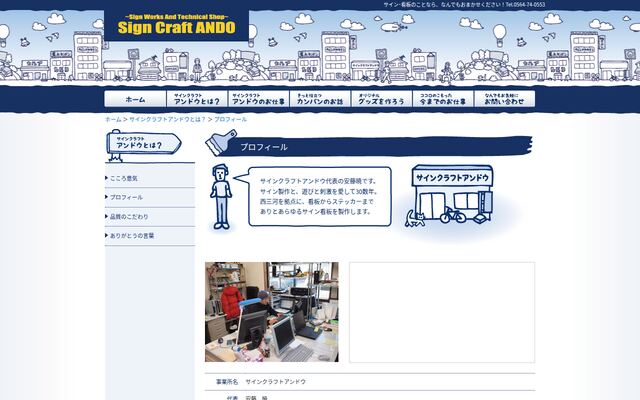Click the speech bubble introduction text

pos(319,196)
